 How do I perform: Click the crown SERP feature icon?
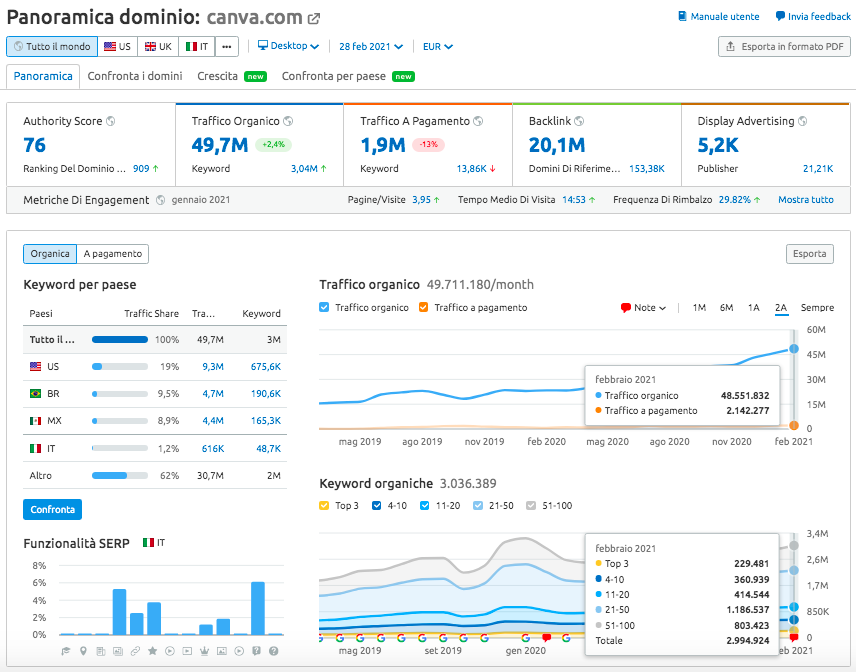pyautogui.click(x=205, y=651)
